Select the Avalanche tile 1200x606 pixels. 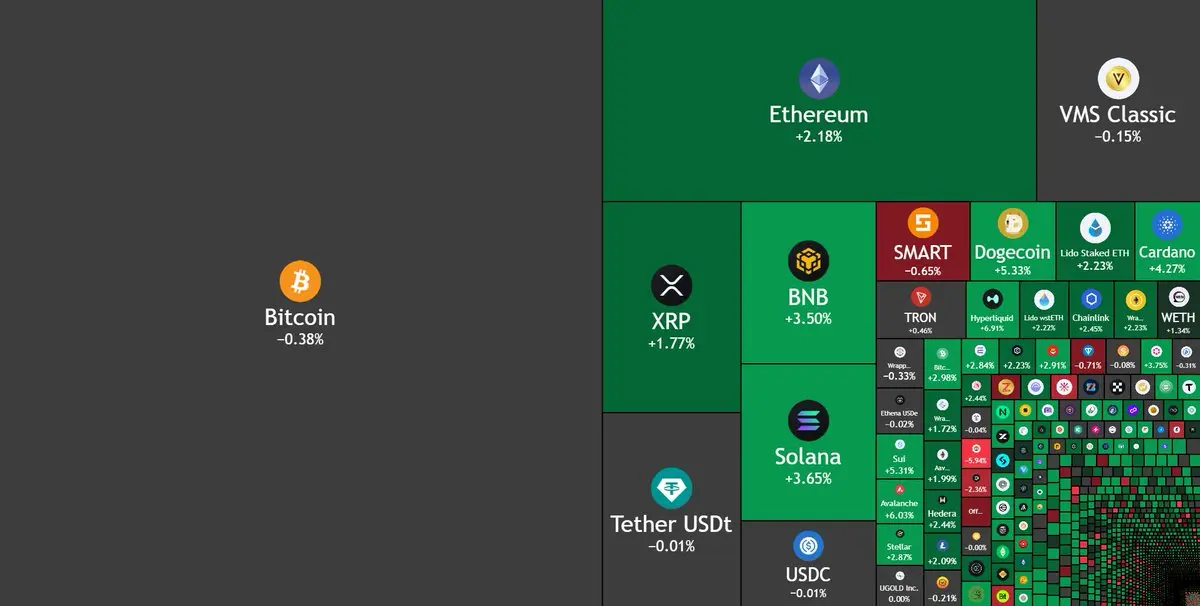click(900, 502)
